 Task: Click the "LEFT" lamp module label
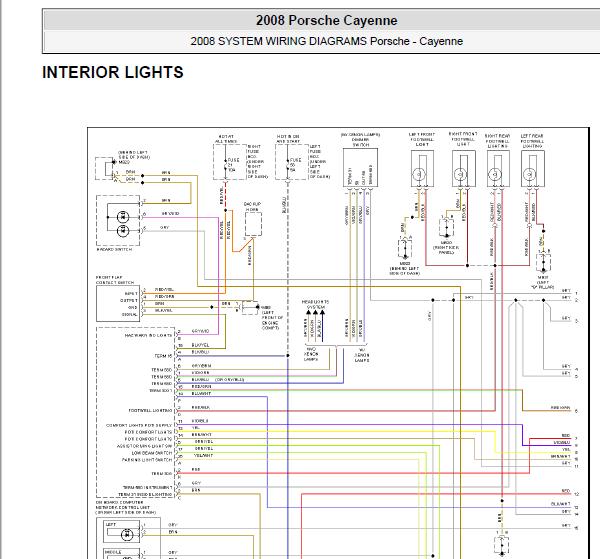pyautogui.click(x=111, y=525)
